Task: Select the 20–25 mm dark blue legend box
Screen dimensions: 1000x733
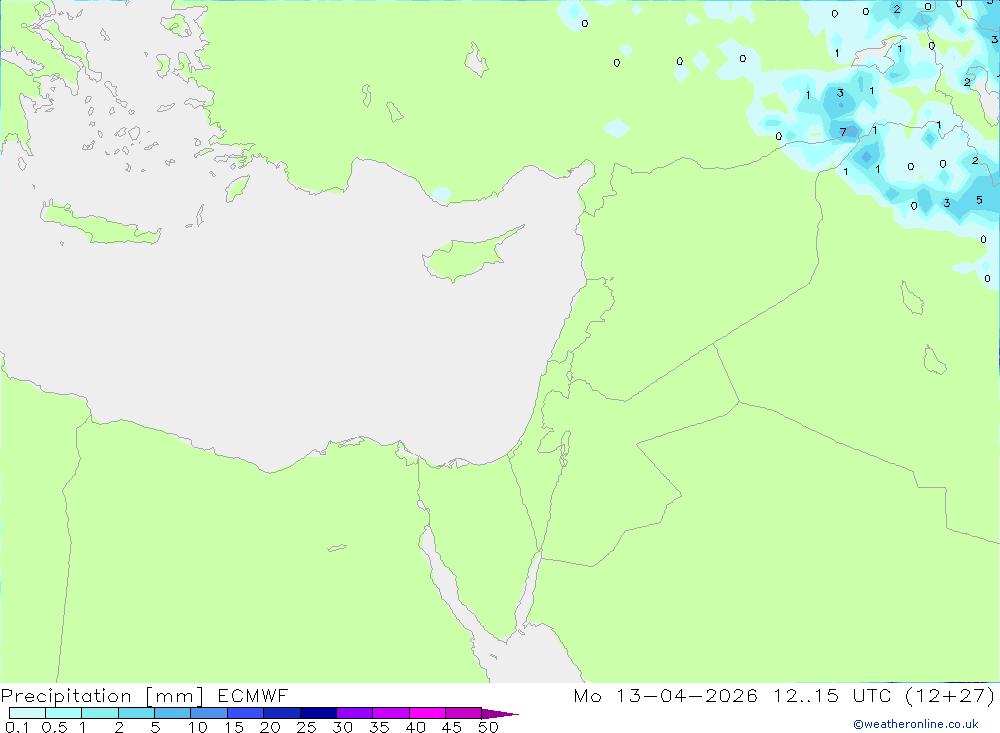Action: [x=282, y=713]
